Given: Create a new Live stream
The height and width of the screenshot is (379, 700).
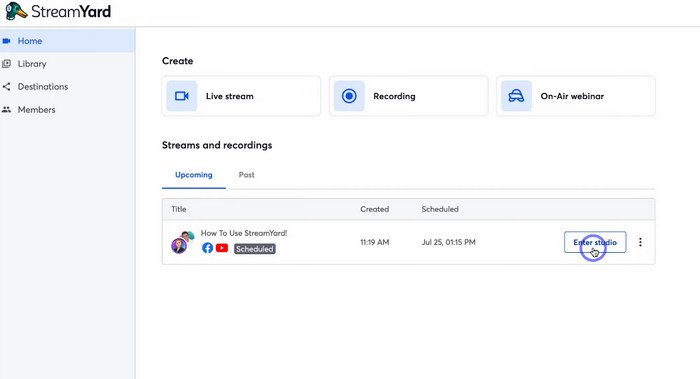Looking at the screenshot, I should [241, 96].
